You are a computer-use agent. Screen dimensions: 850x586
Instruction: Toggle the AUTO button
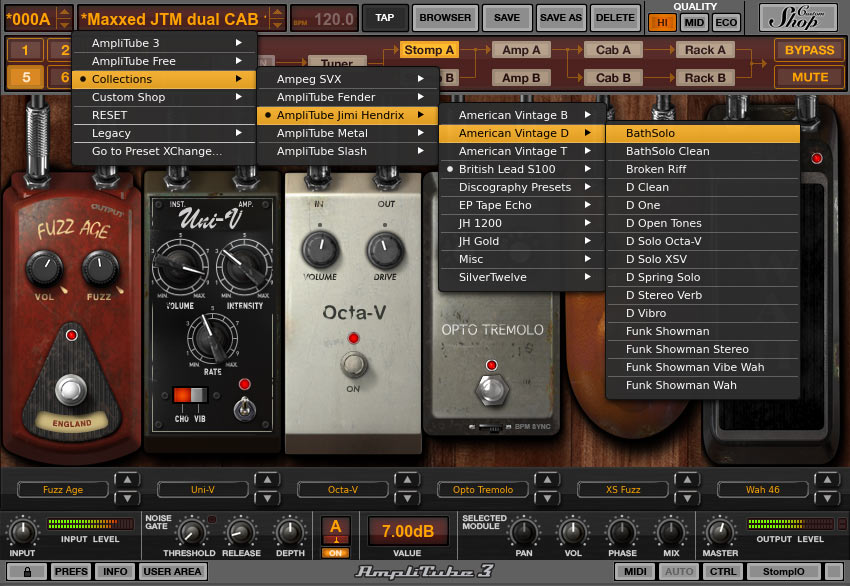click(679, 571)
